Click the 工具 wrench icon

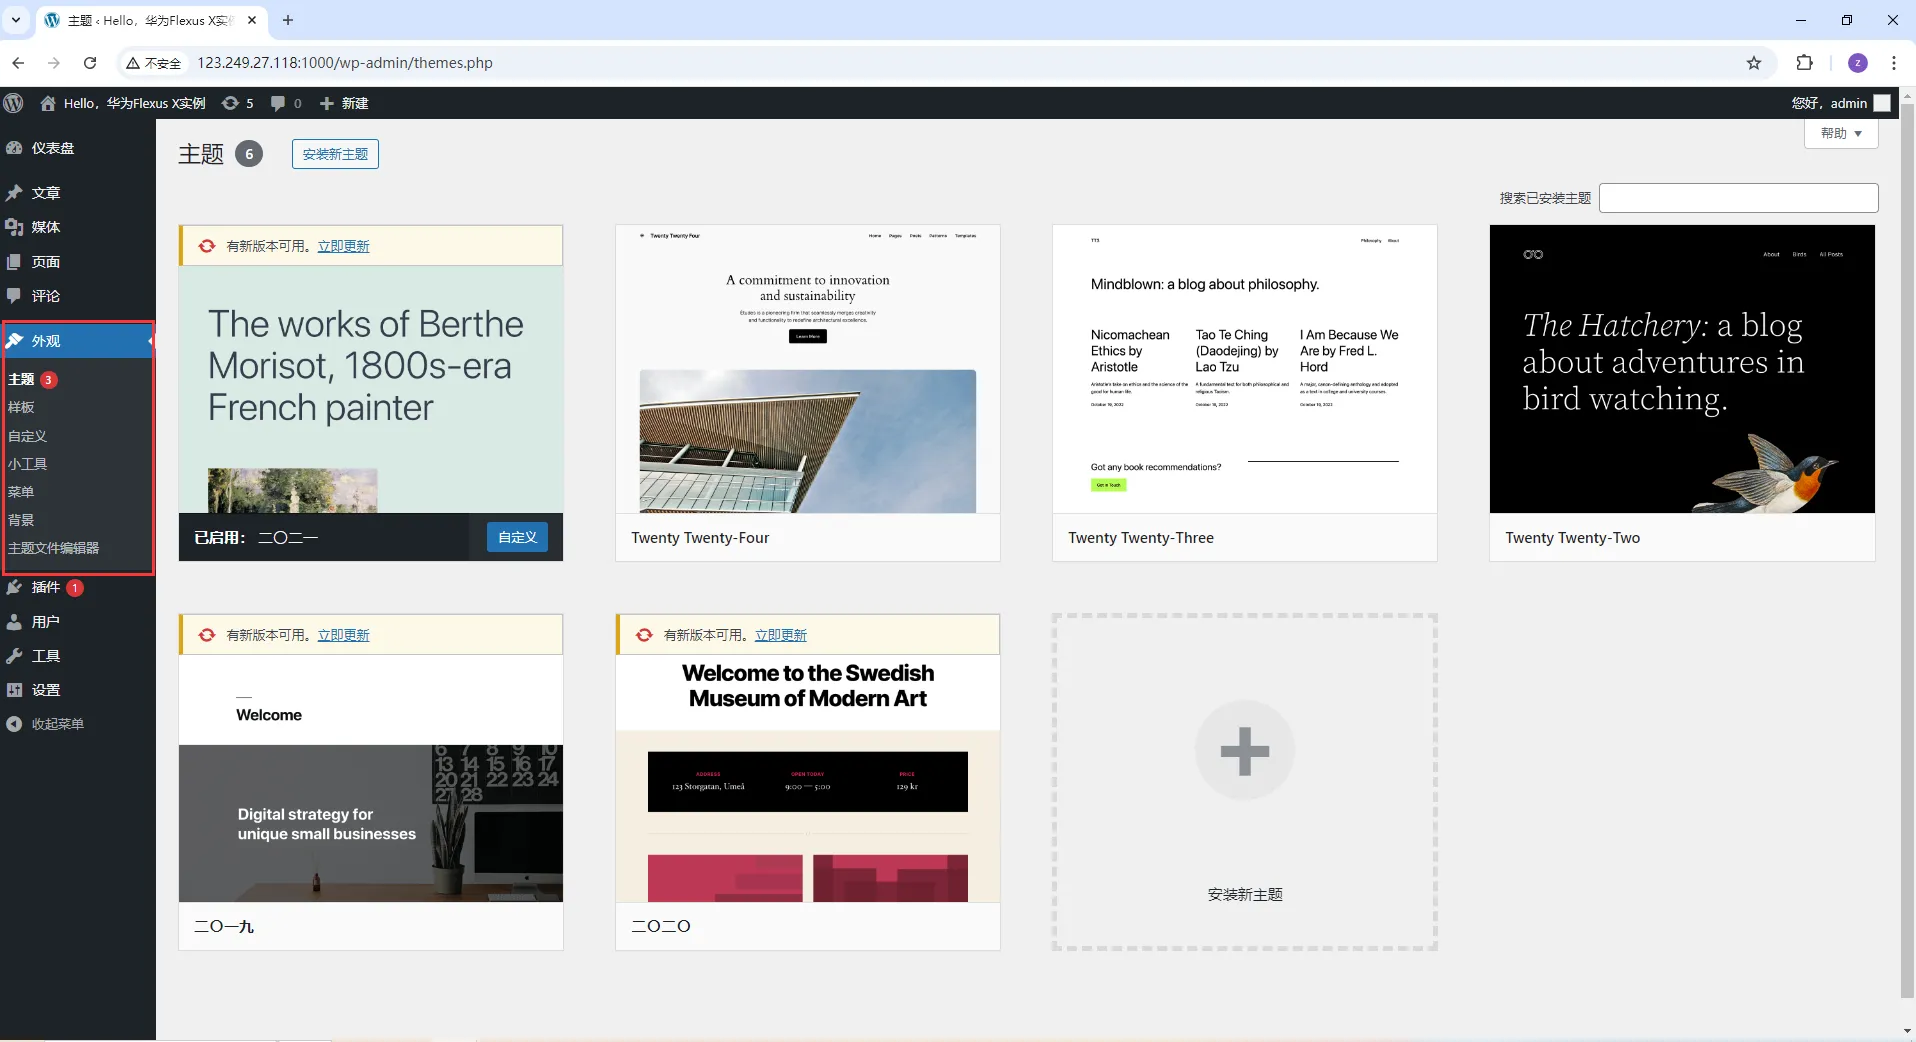tap(14, 656)
